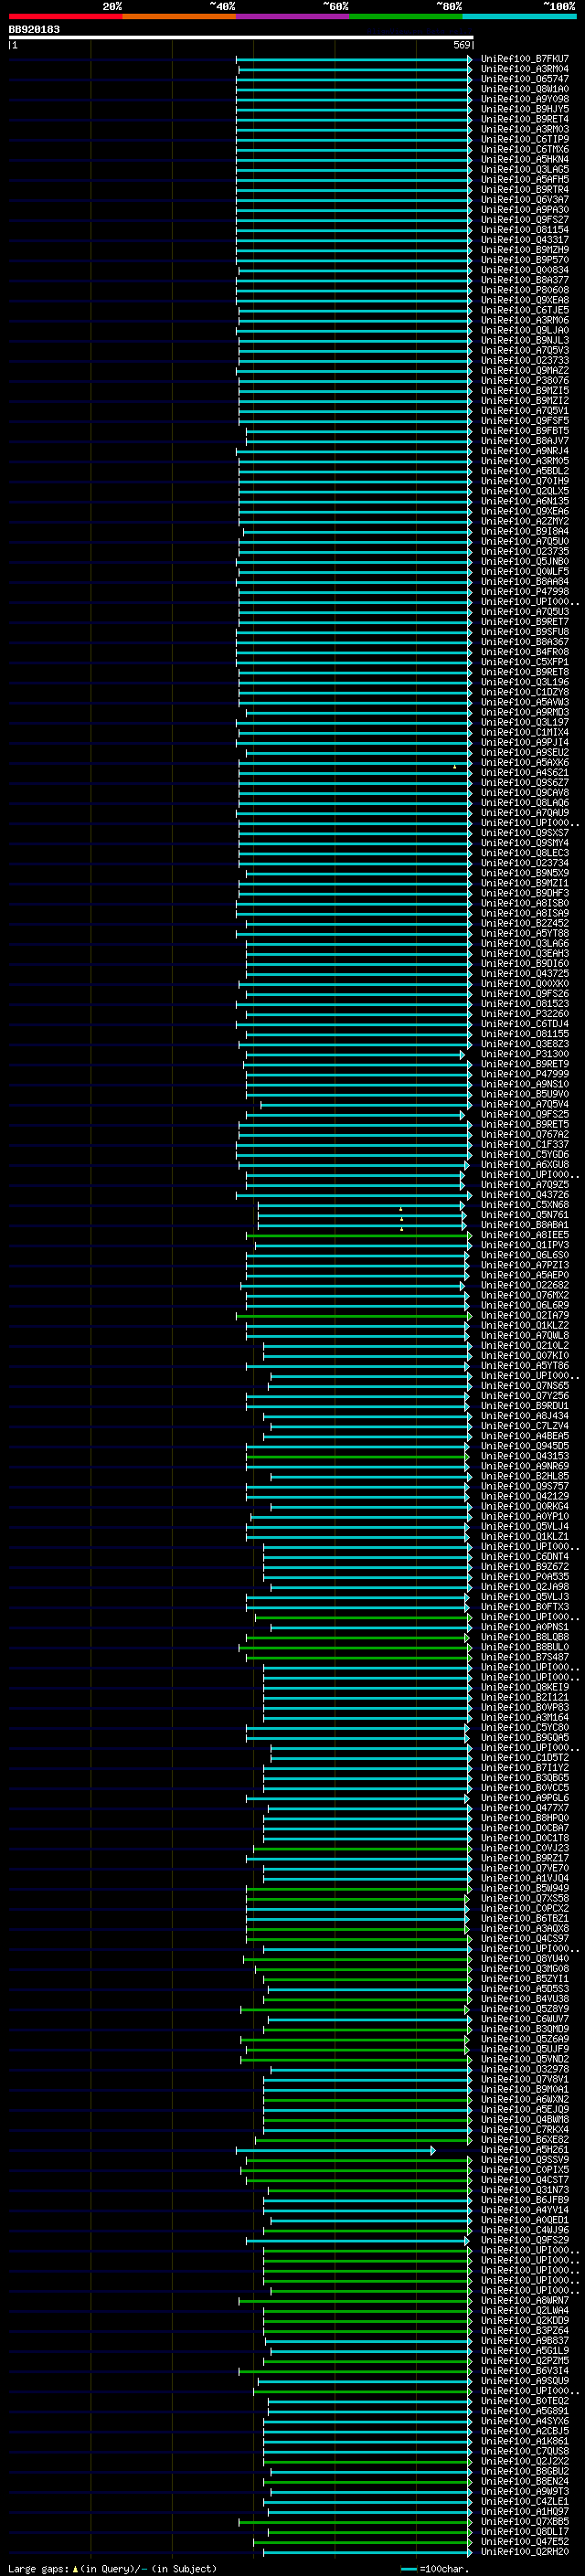Screen dimensions: 585x2576
Task: Select hit UniRef100_Q00834
Action: tap(524, 270)
